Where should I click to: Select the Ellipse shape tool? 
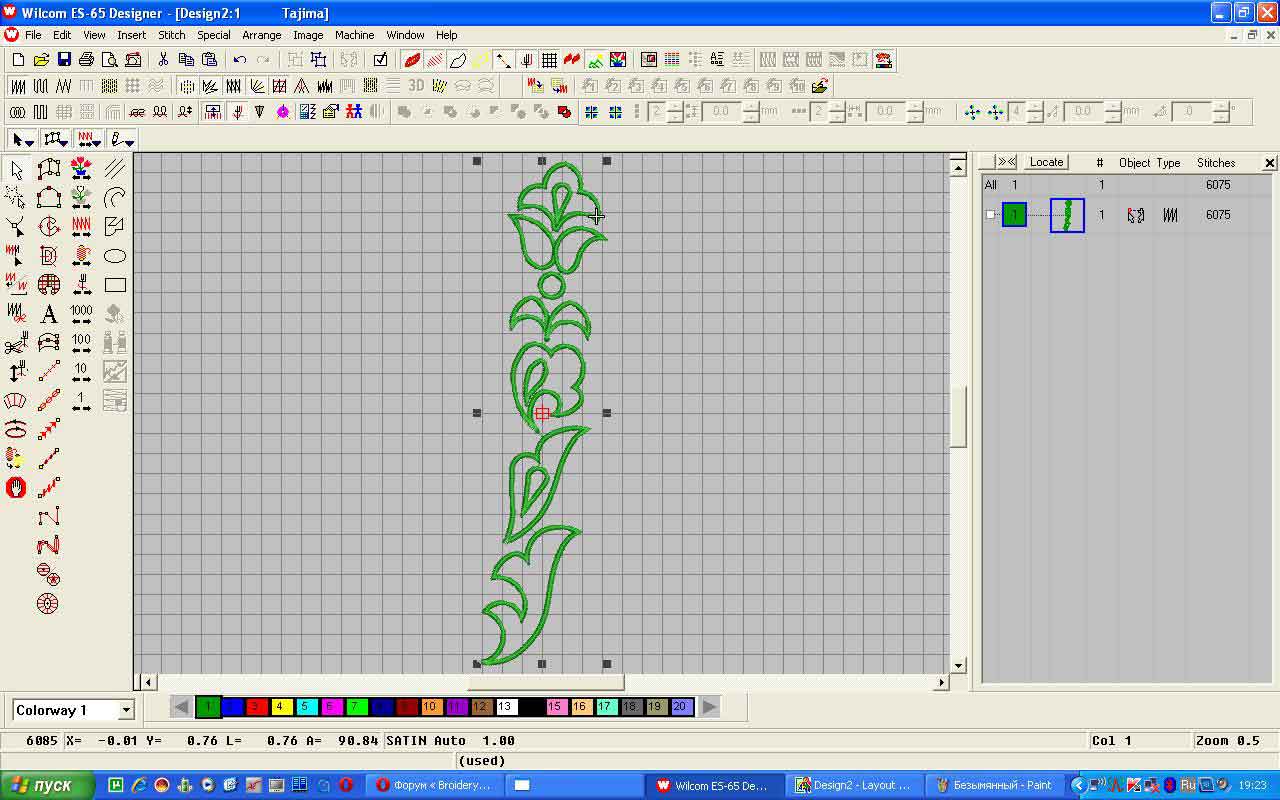pyautogui.click(x=115, y=256)
